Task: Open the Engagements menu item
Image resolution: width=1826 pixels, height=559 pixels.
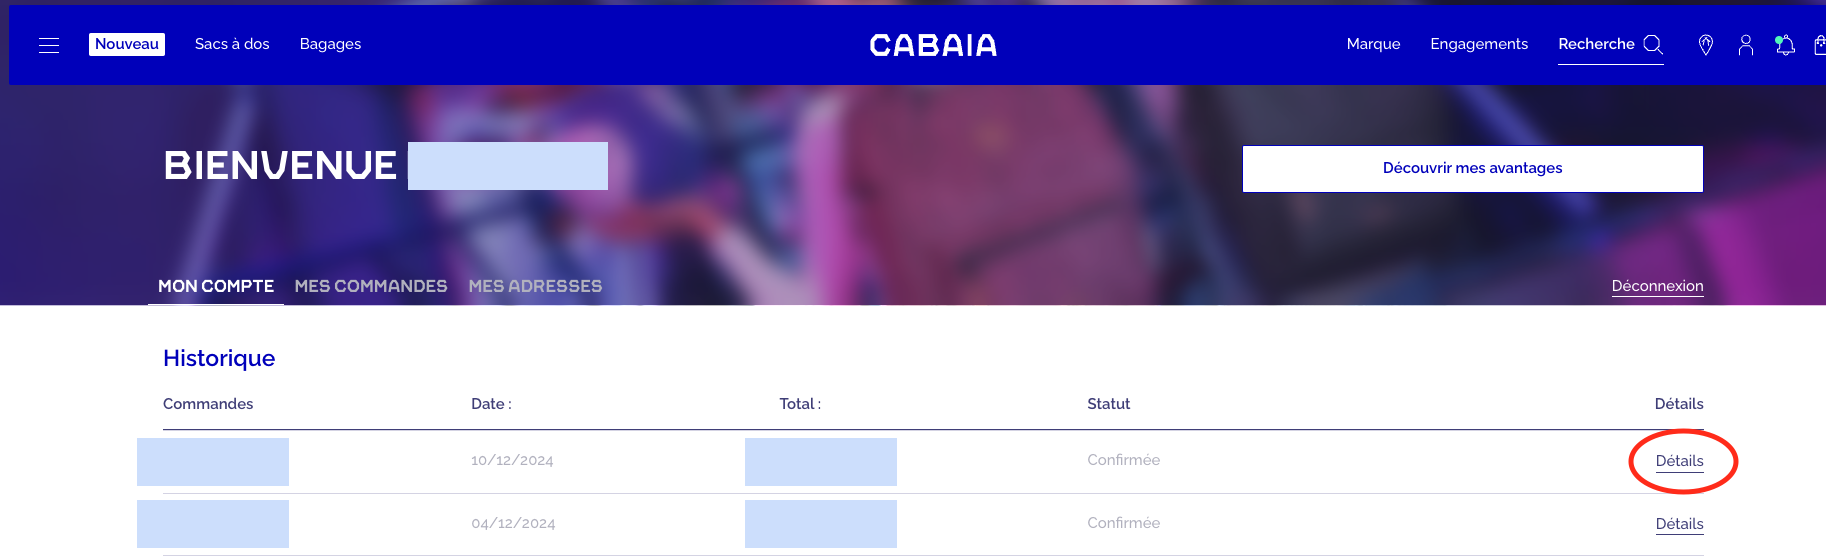Action: [1479, 44]
